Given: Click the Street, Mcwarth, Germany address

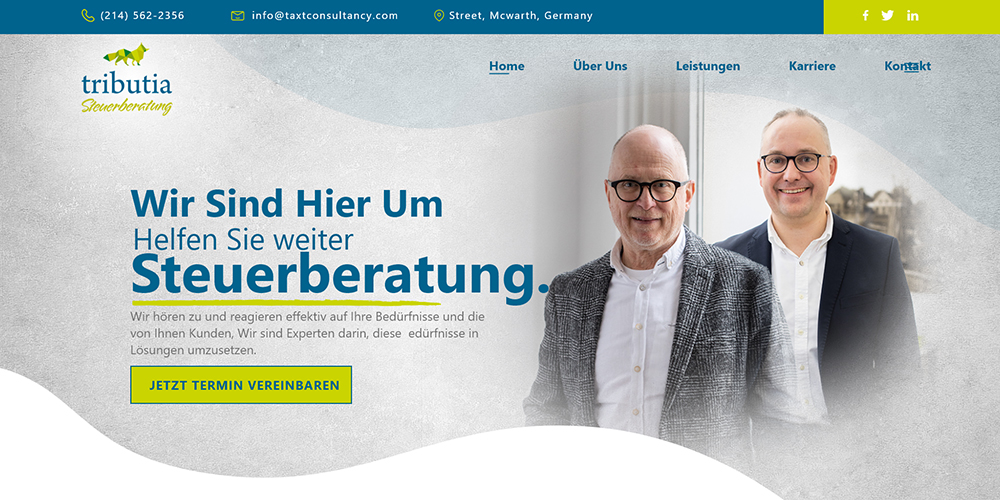Looking at the screenshot, I should tap(521, 16).
